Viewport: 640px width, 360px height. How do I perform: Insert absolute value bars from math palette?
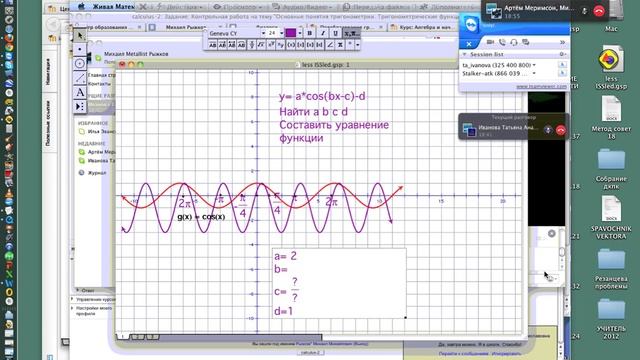tap(320, 45)
